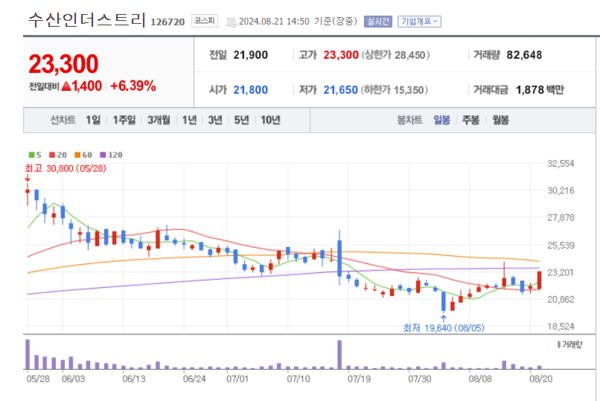
Task: Click the latest red candle near 08/20
Action: [539, 280]
